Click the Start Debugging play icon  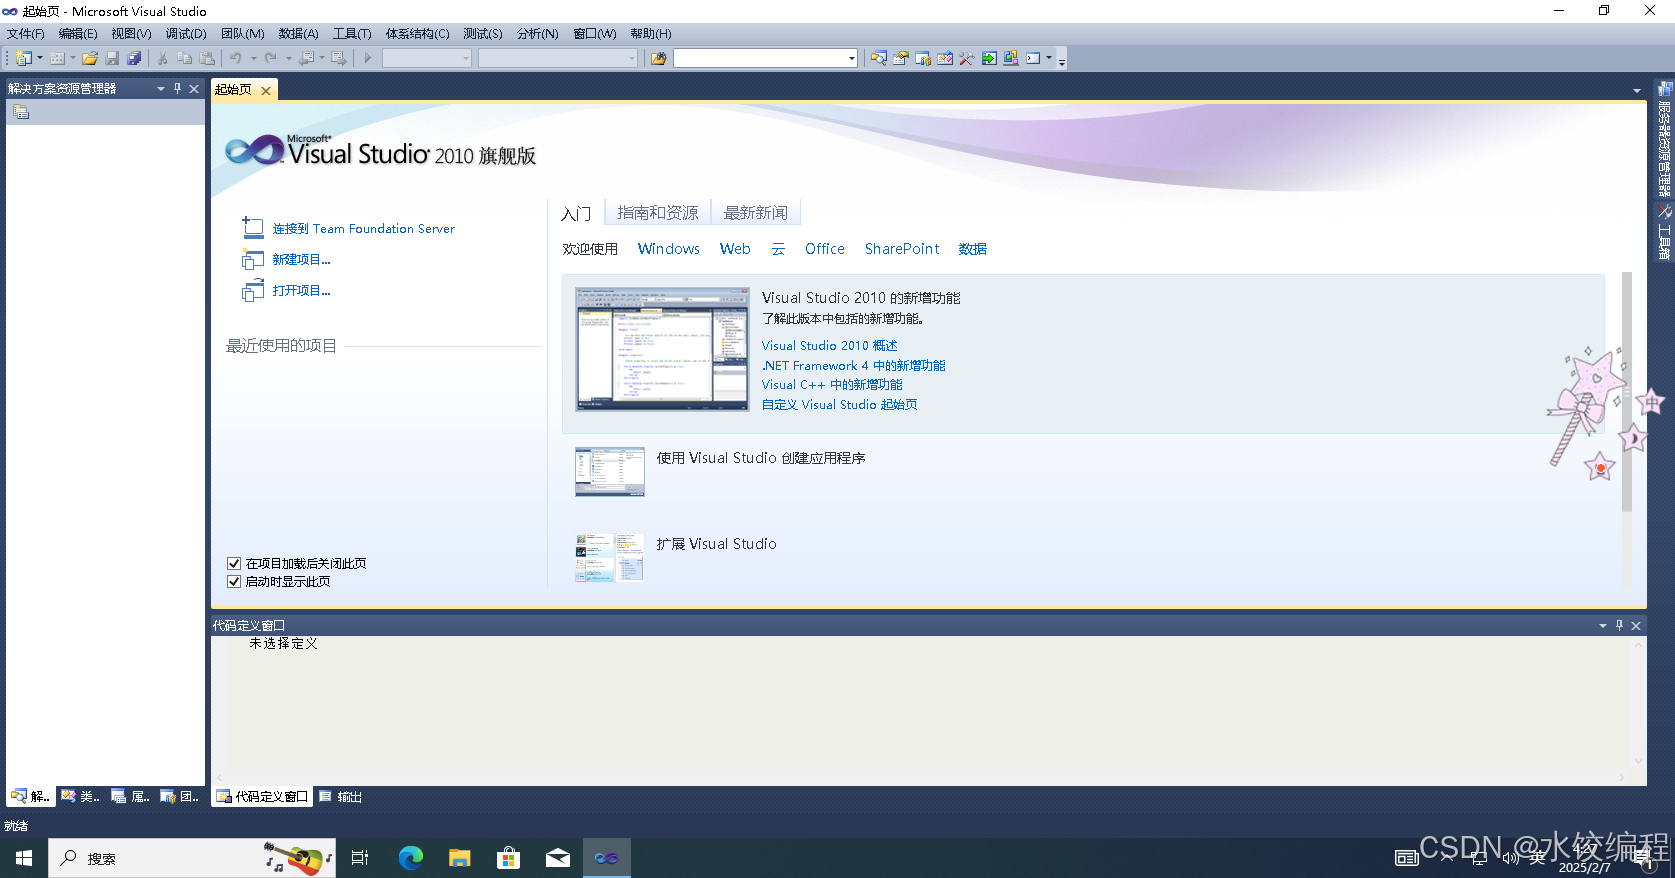click(x=368, y=58)
